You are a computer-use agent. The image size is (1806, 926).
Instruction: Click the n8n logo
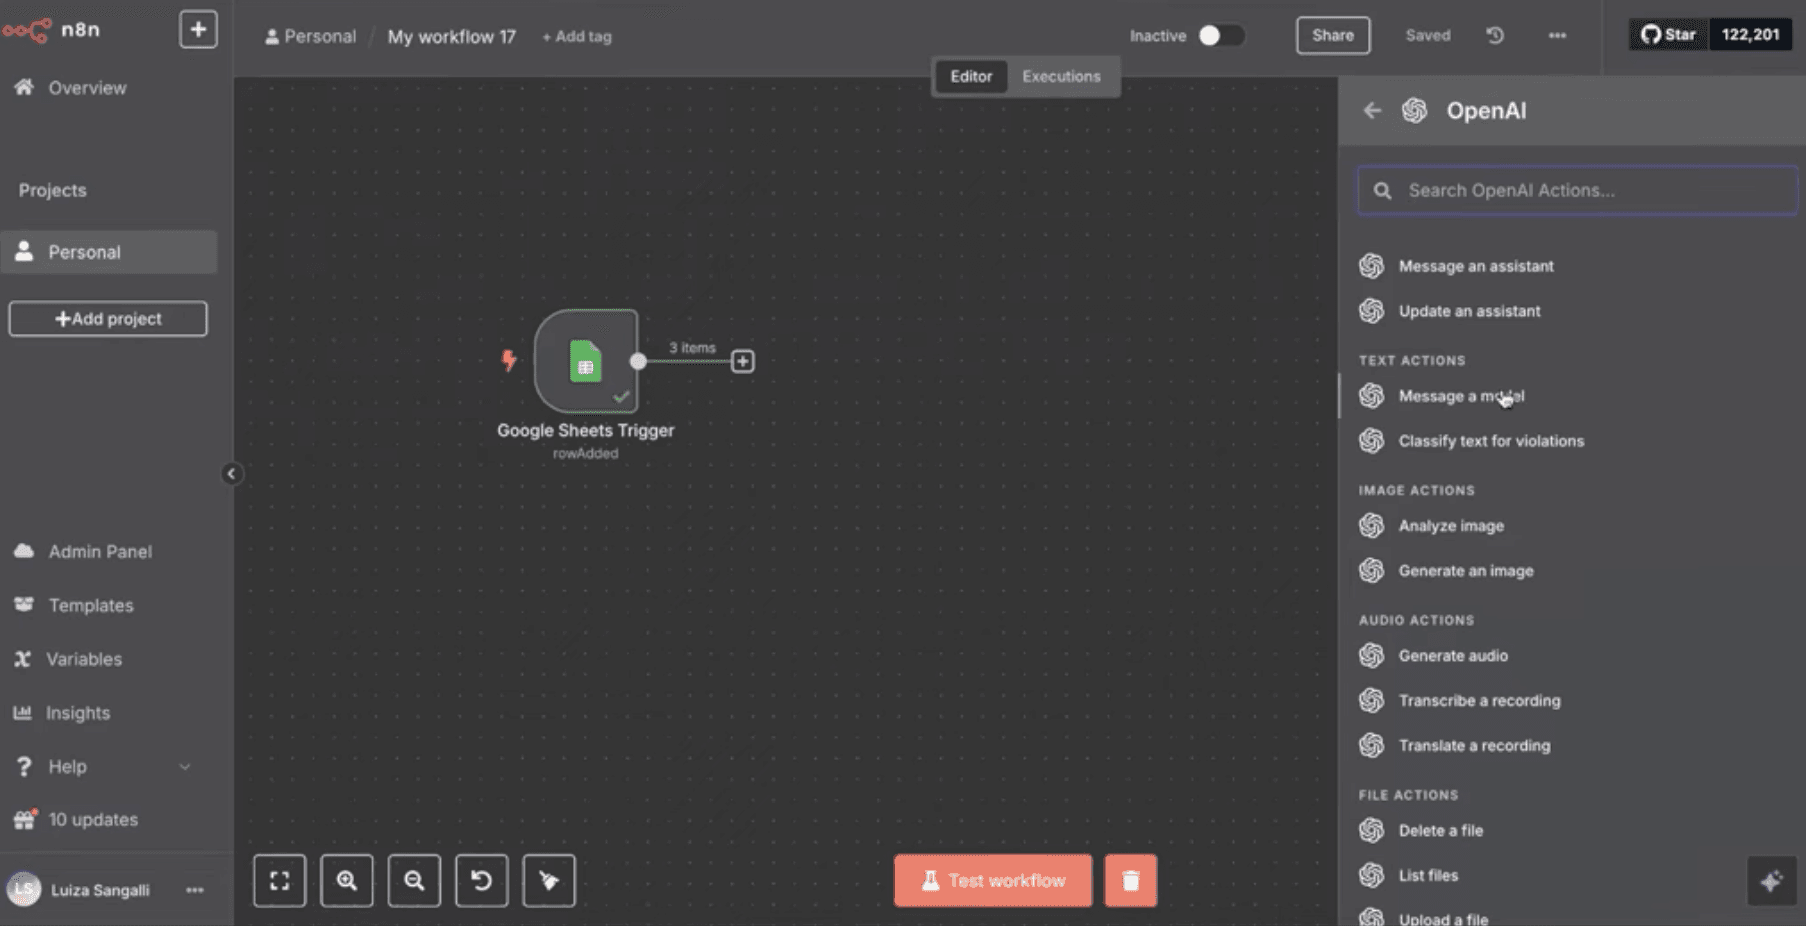(51, 30)
